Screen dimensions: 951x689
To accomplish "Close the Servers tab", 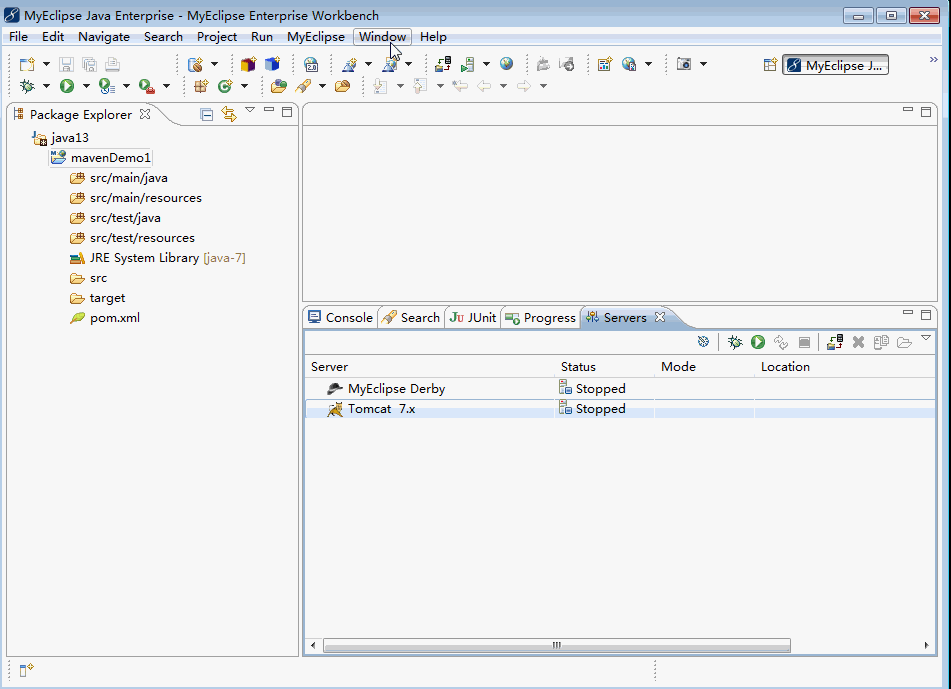I will click(660, 317).
